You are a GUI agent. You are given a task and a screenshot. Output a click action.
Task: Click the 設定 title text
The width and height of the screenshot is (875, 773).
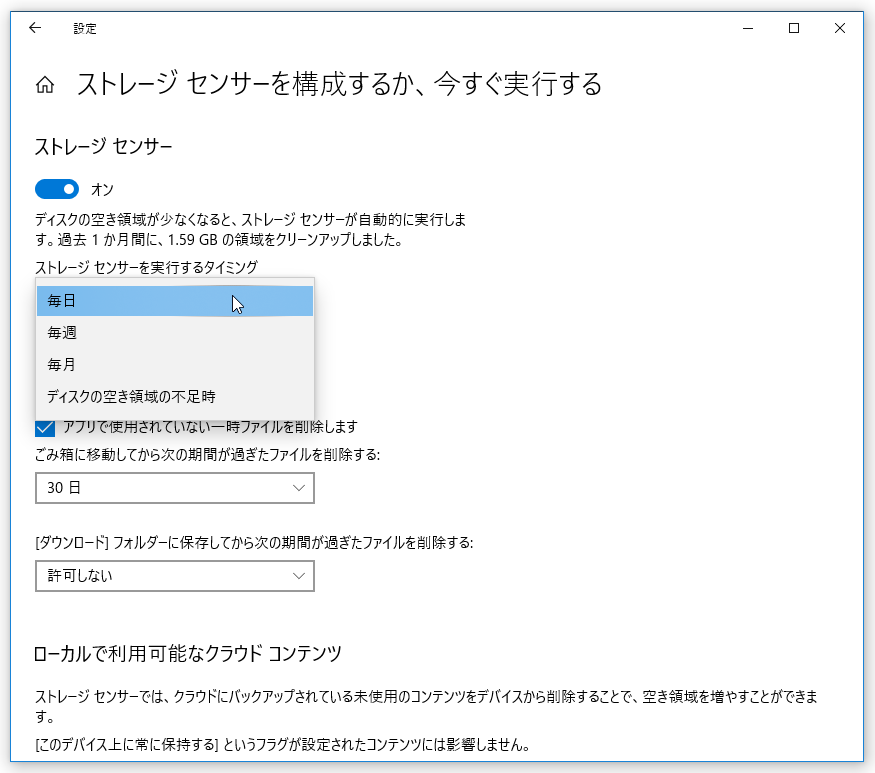(x=85, y=28)
